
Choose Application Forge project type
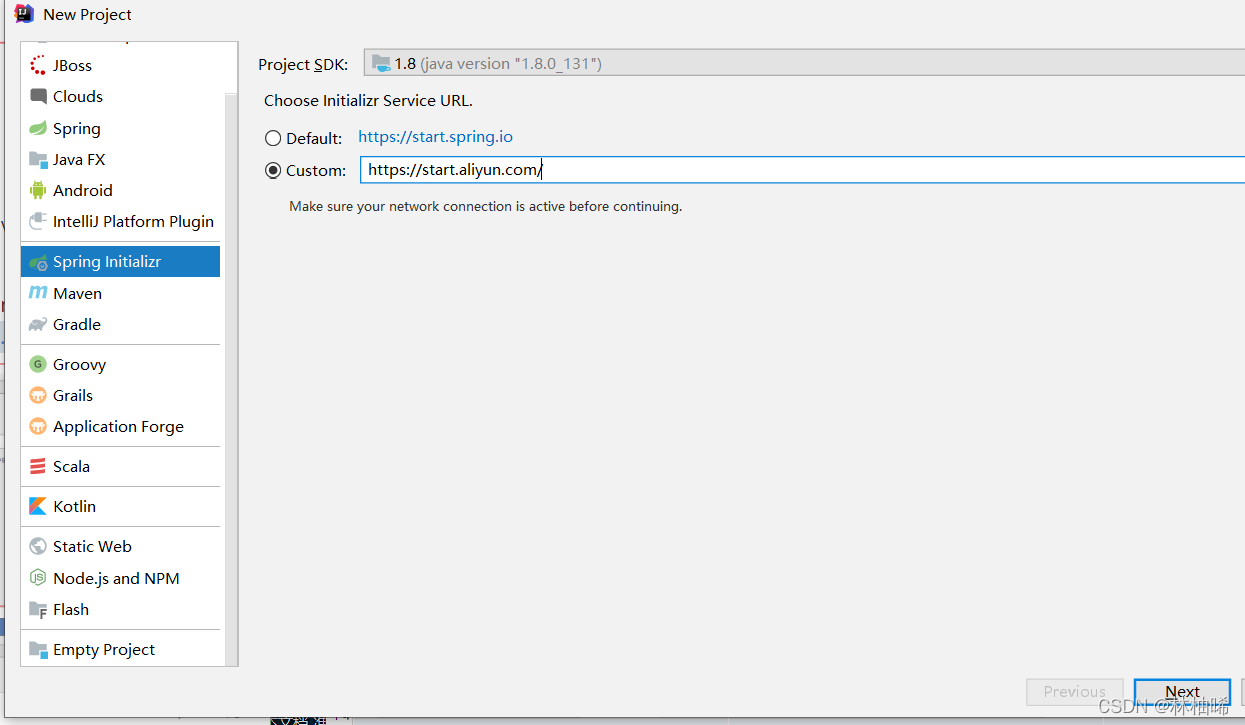click(120, 426)
